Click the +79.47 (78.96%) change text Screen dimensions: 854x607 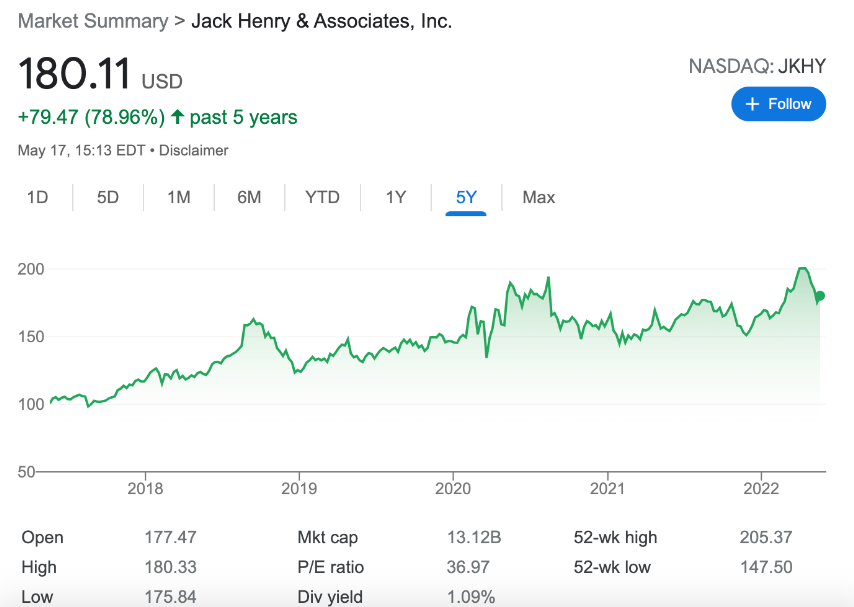pyautogui.click(x=91, y=117)
